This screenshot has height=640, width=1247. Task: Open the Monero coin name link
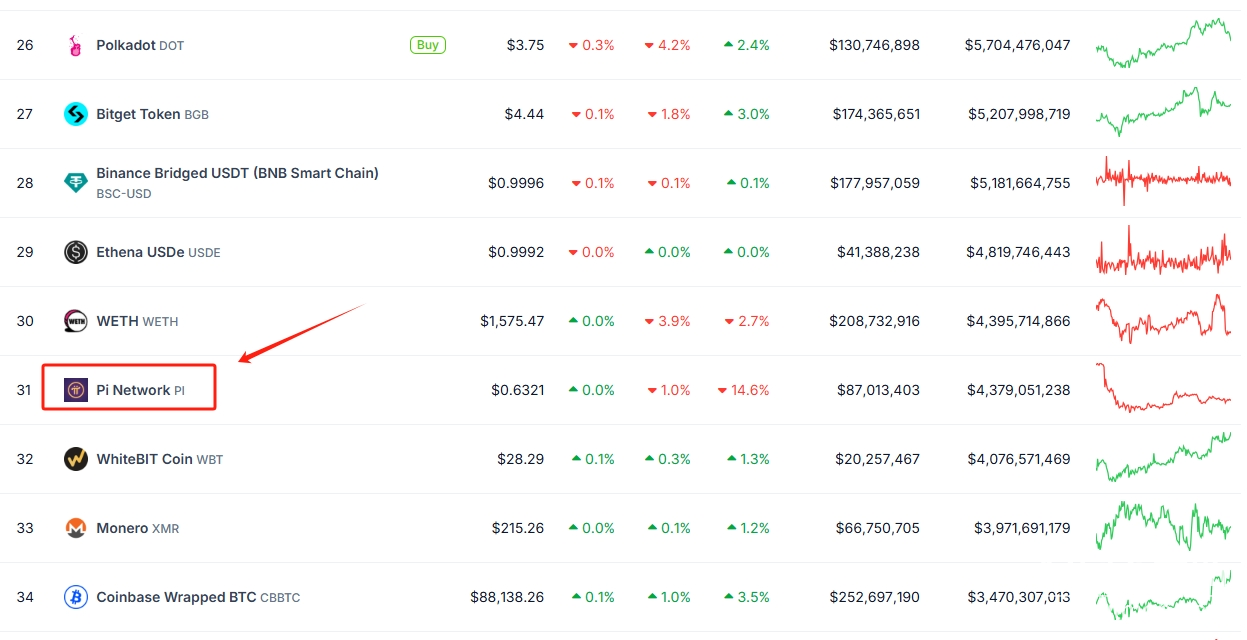pyautogui.click(x=122, y=528)
